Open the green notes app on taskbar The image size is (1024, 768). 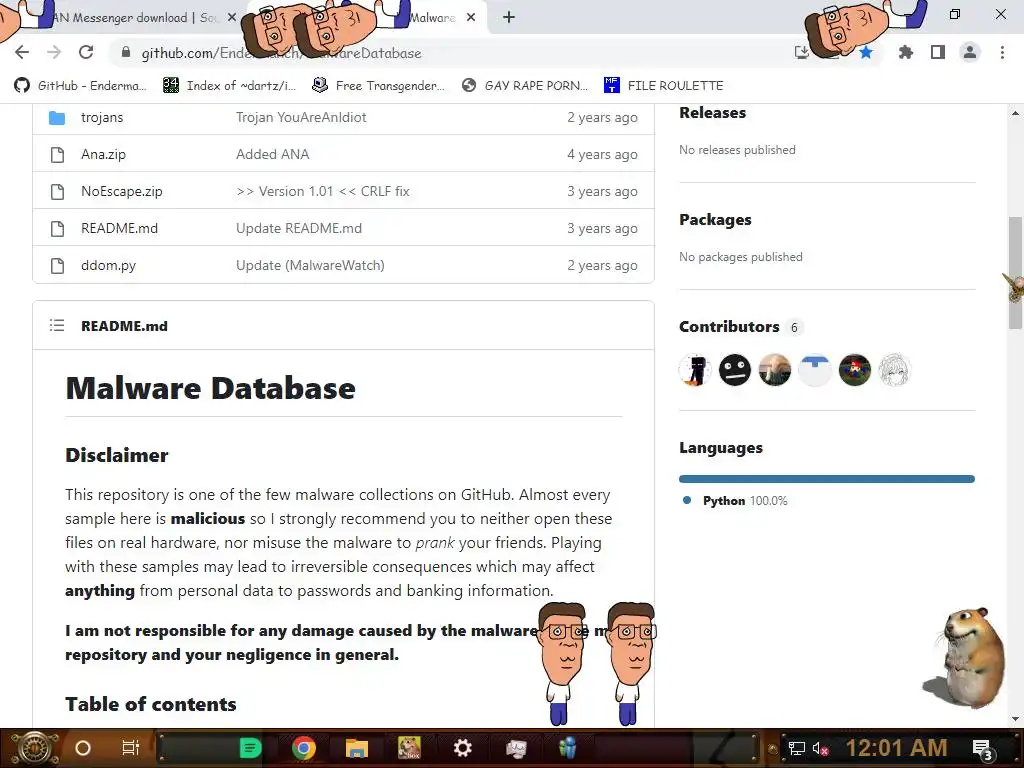(250, 748)
